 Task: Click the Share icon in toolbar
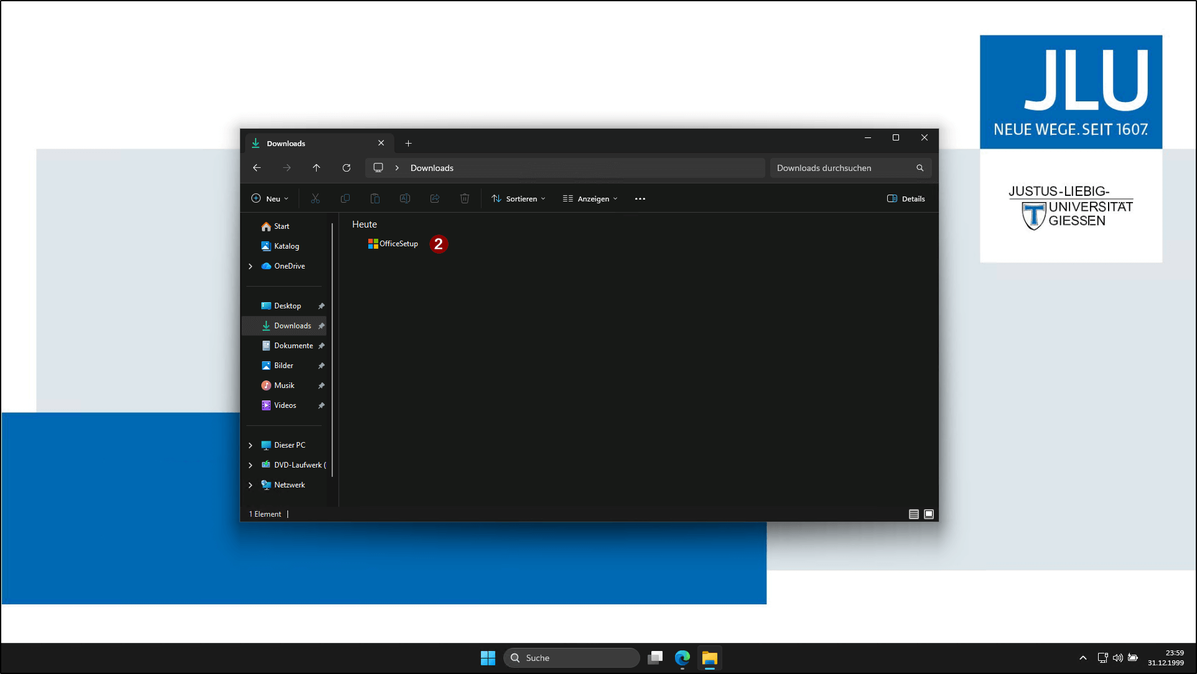coord(434,198)
